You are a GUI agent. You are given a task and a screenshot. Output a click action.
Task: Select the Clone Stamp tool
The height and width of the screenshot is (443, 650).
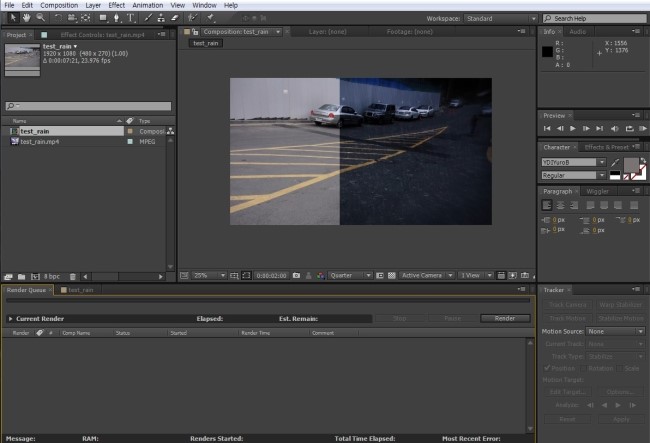161,18
